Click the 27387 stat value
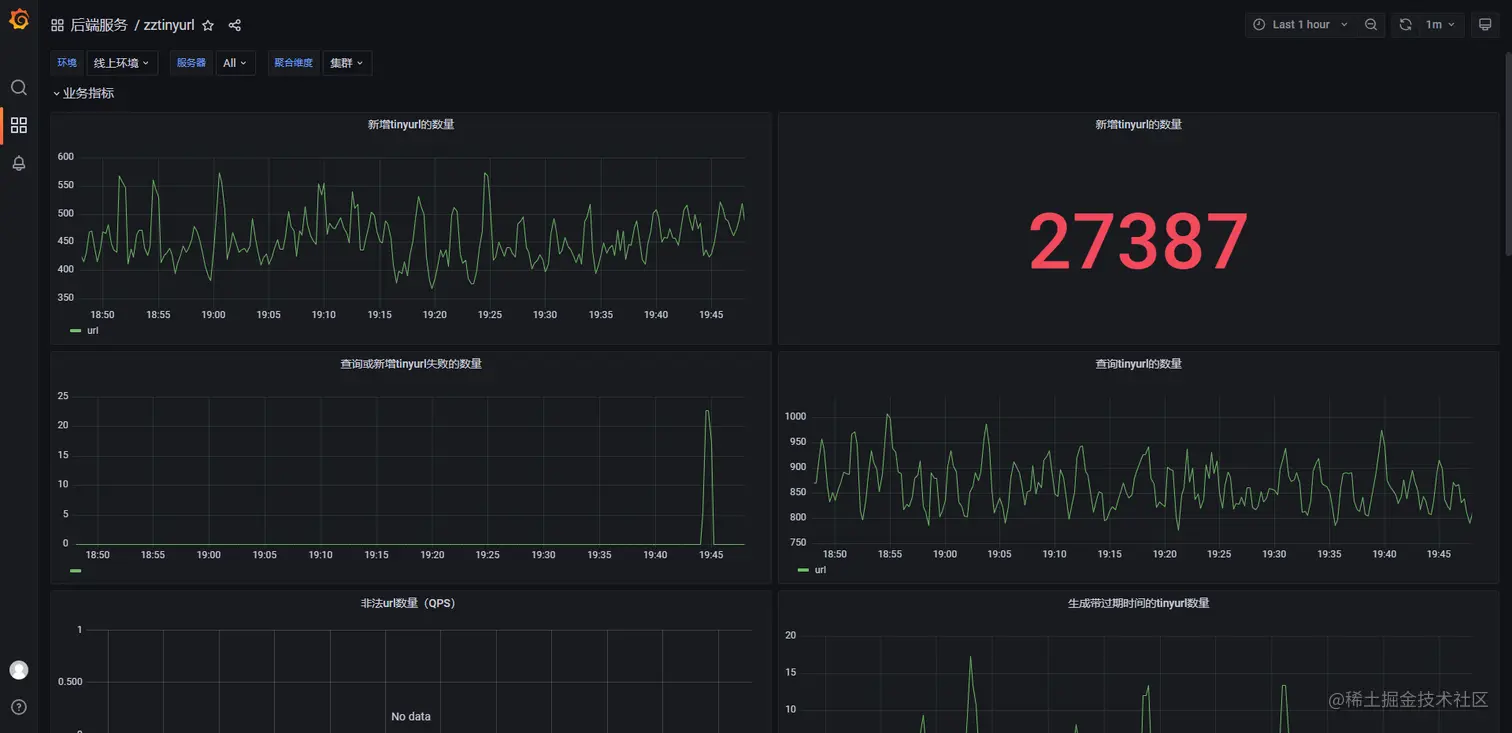The width and height of the screenshot is (1512, 733). pos(1139,242)
